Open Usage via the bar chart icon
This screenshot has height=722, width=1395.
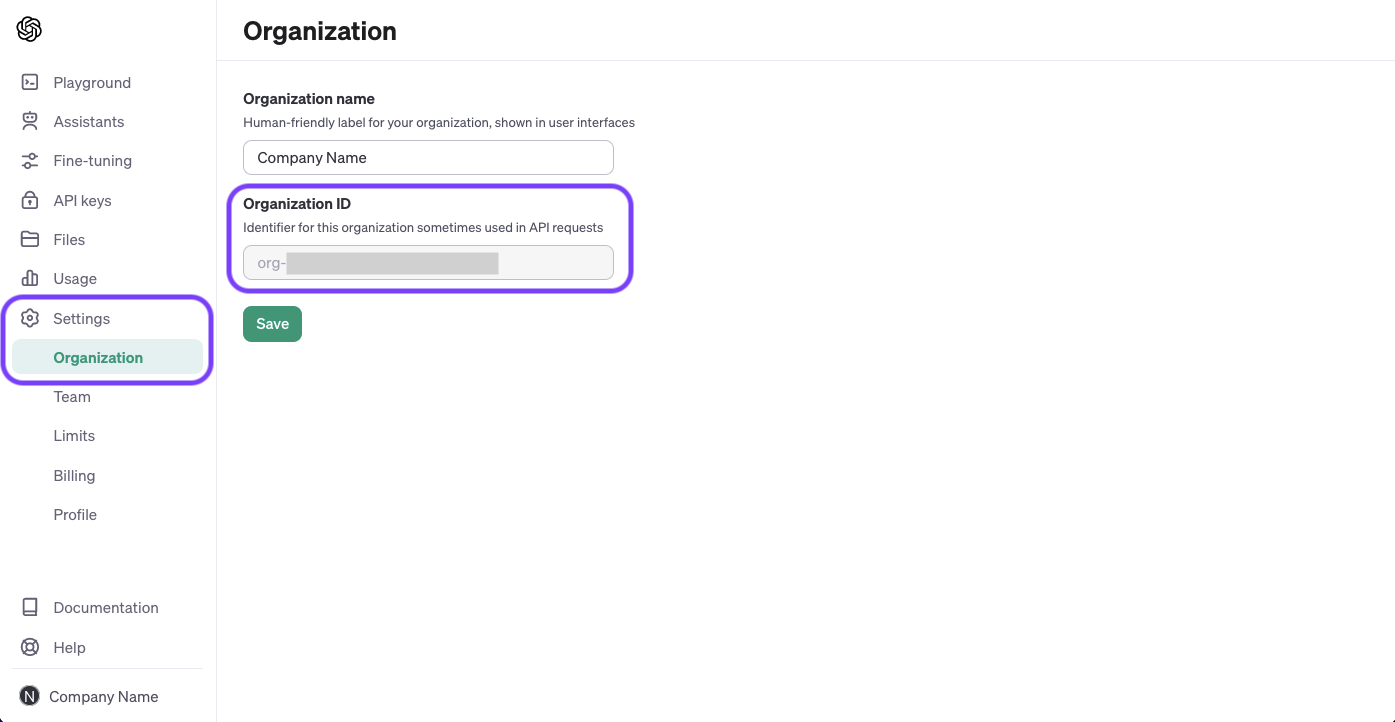click(x=29, y=278)
